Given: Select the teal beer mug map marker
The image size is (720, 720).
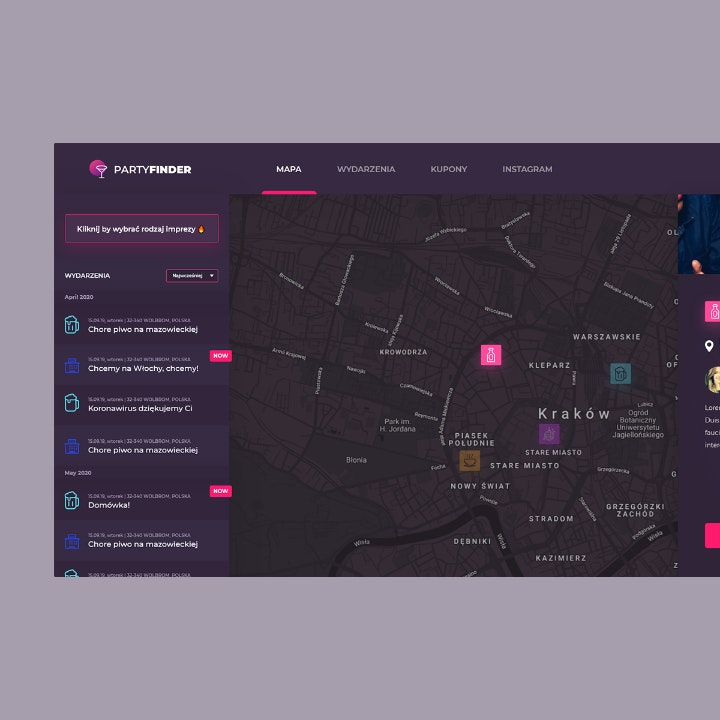Looking at the screenshot, I should (x=620, y=373).
